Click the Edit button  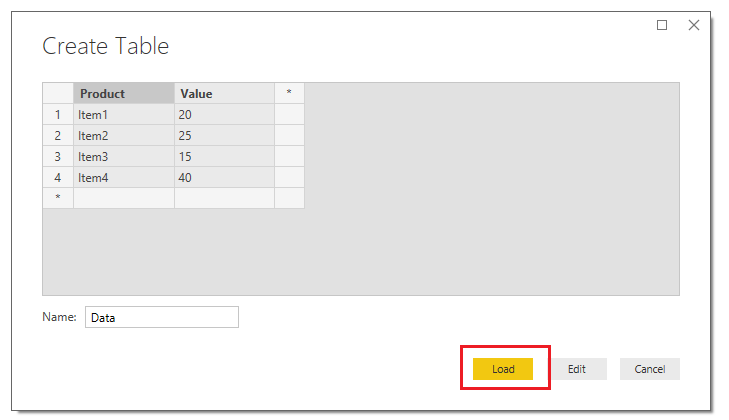[577, 369]
